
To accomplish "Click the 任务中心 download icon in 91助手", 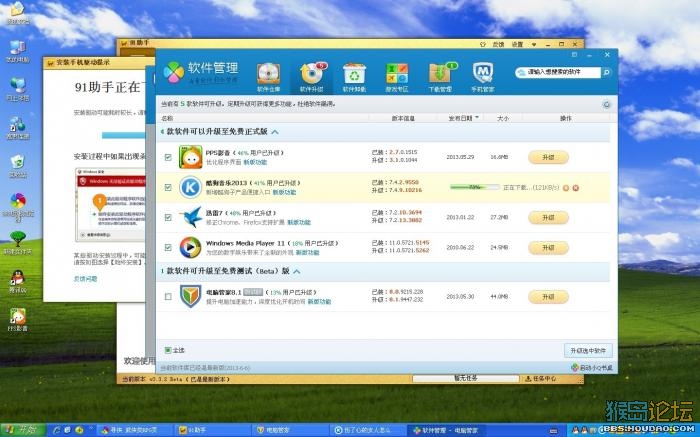I will [x=528, y=379].
